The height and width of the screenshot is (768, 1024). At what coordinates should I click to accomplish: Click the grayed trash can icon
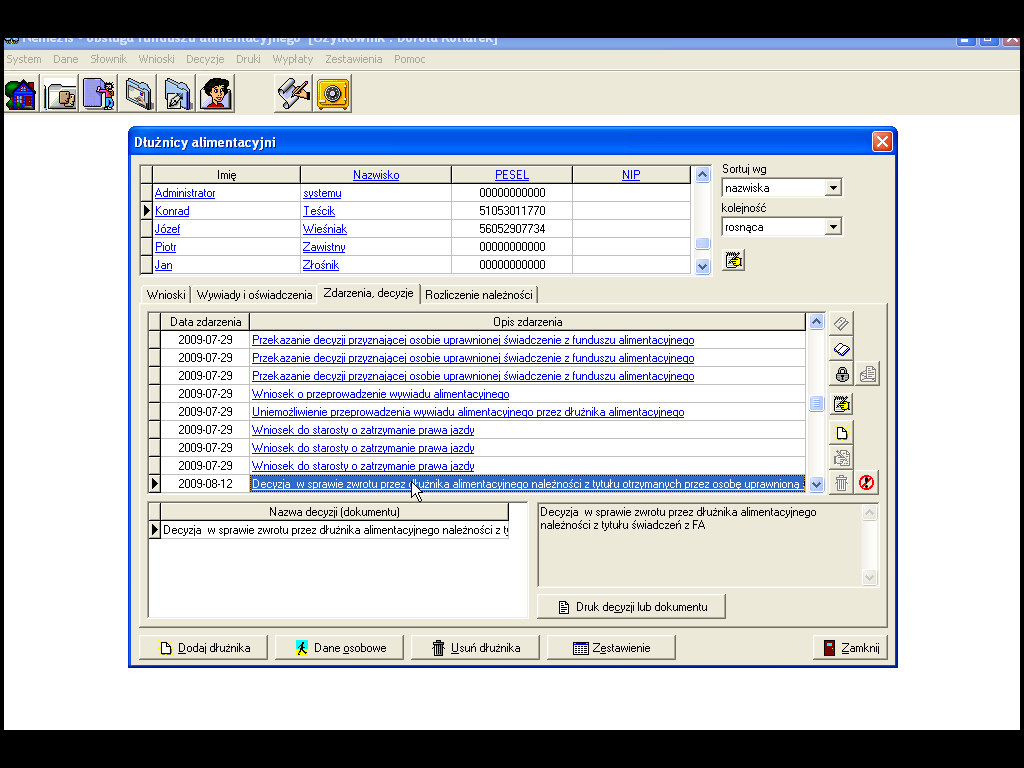(841, 483)
